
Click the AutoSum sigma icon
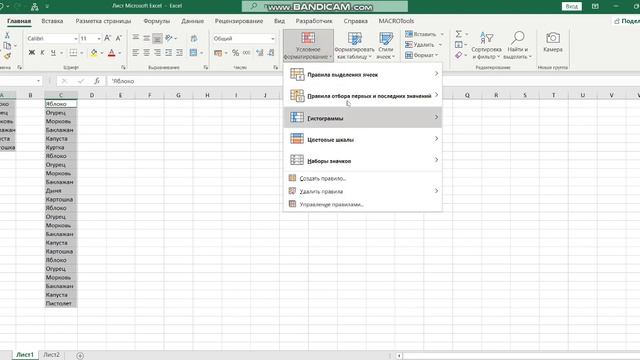coord(459,34)
